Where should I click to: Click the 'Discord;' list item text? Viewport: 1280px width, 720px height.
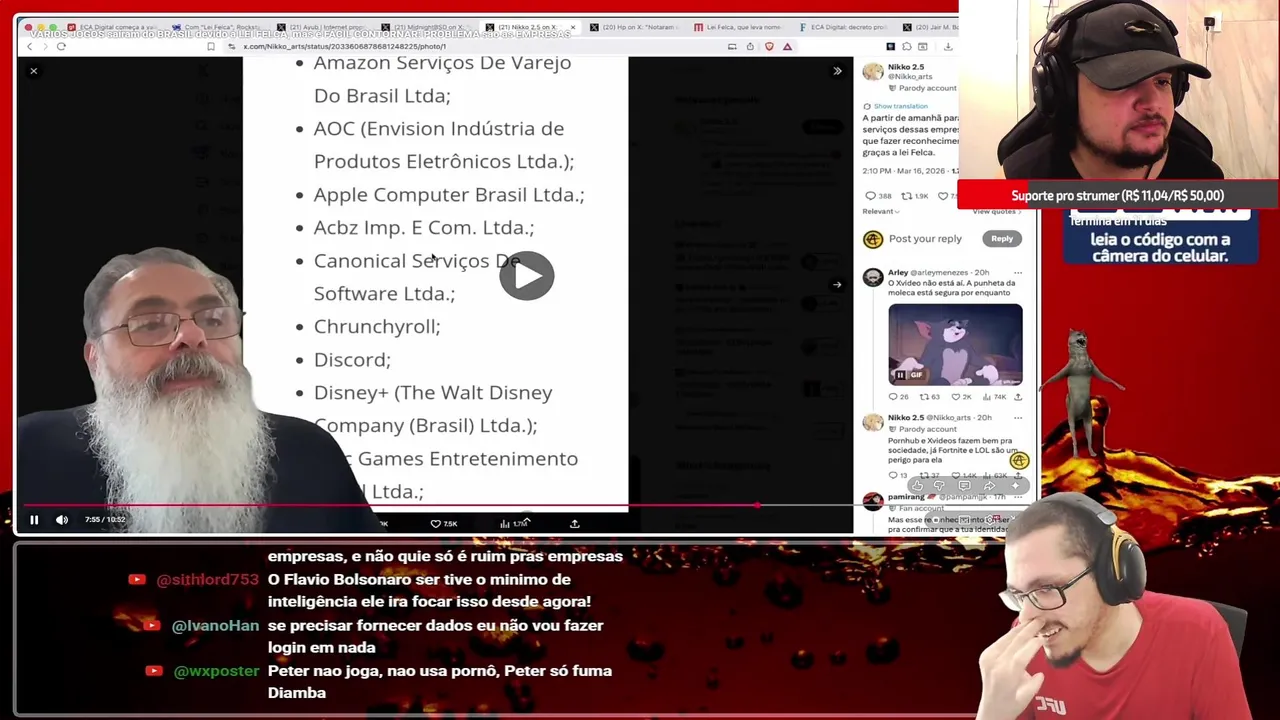352,360
